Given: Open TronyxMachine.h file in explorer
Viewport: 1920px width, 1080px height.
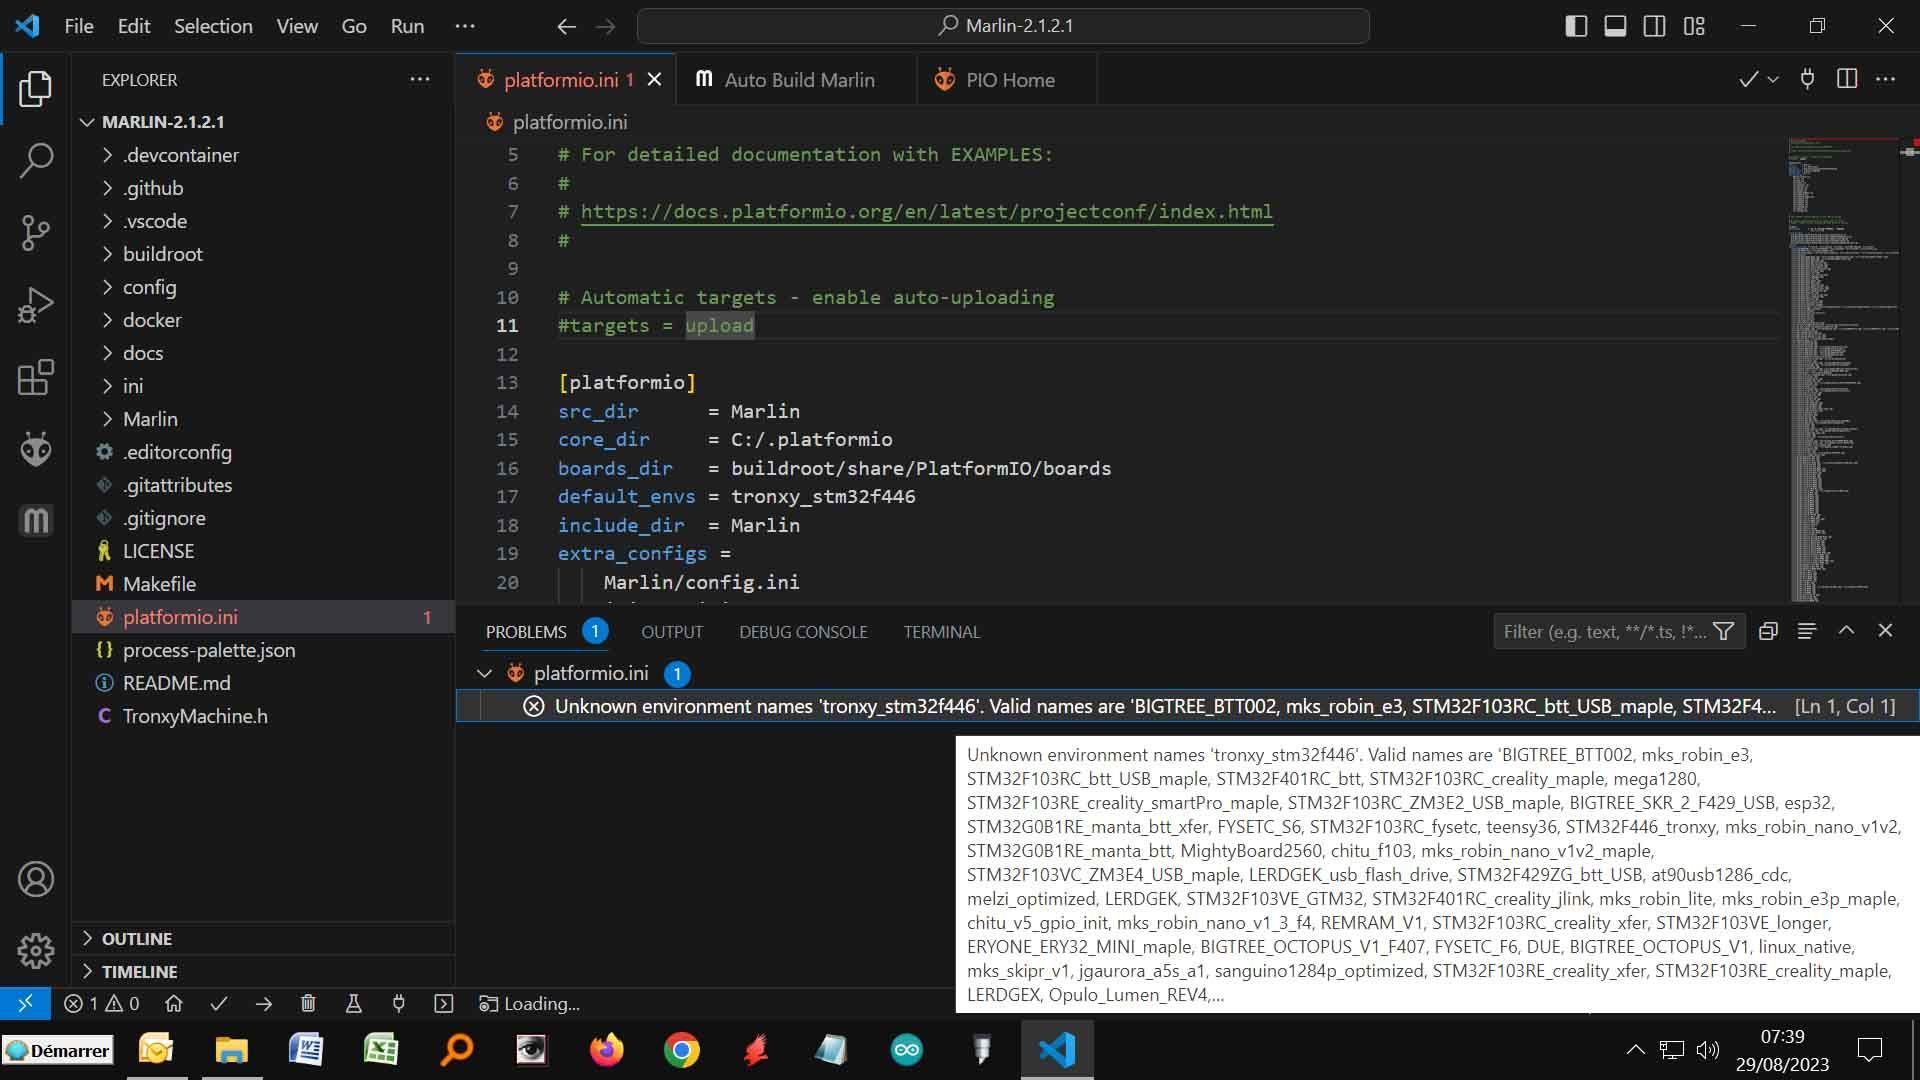Looking at the screenshot, I should pyautogui.click(x=194, y=716).
